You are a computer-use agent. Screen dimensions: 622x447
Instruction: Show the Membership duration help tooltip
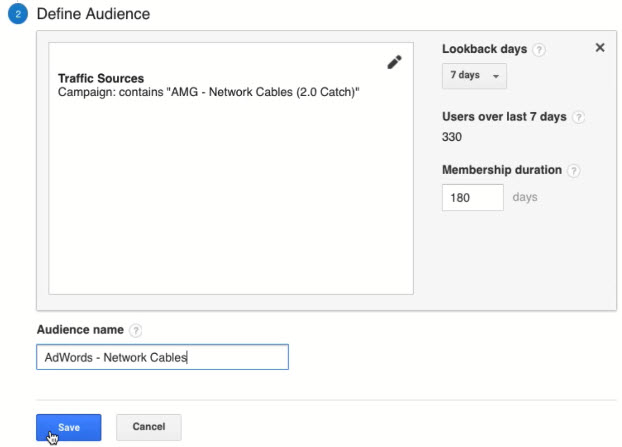(573, 171)
